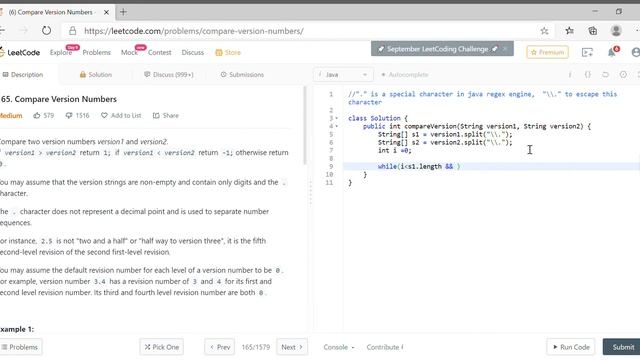Image resolution: width=640 pixels, height=360 pixels.
Task: Click the Premium button
Action: pos(547,52)
